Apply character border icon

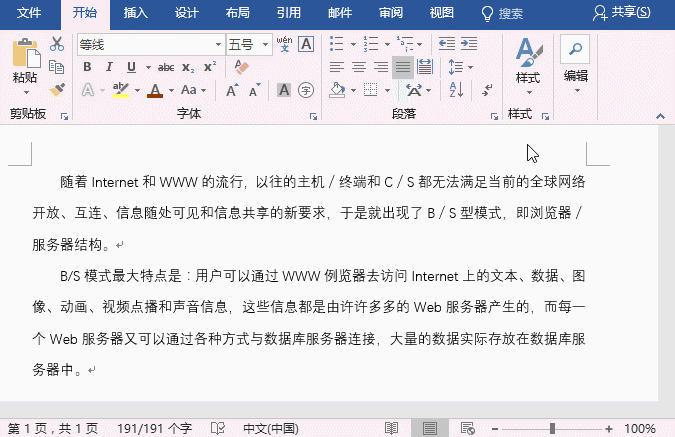(306, 44)
